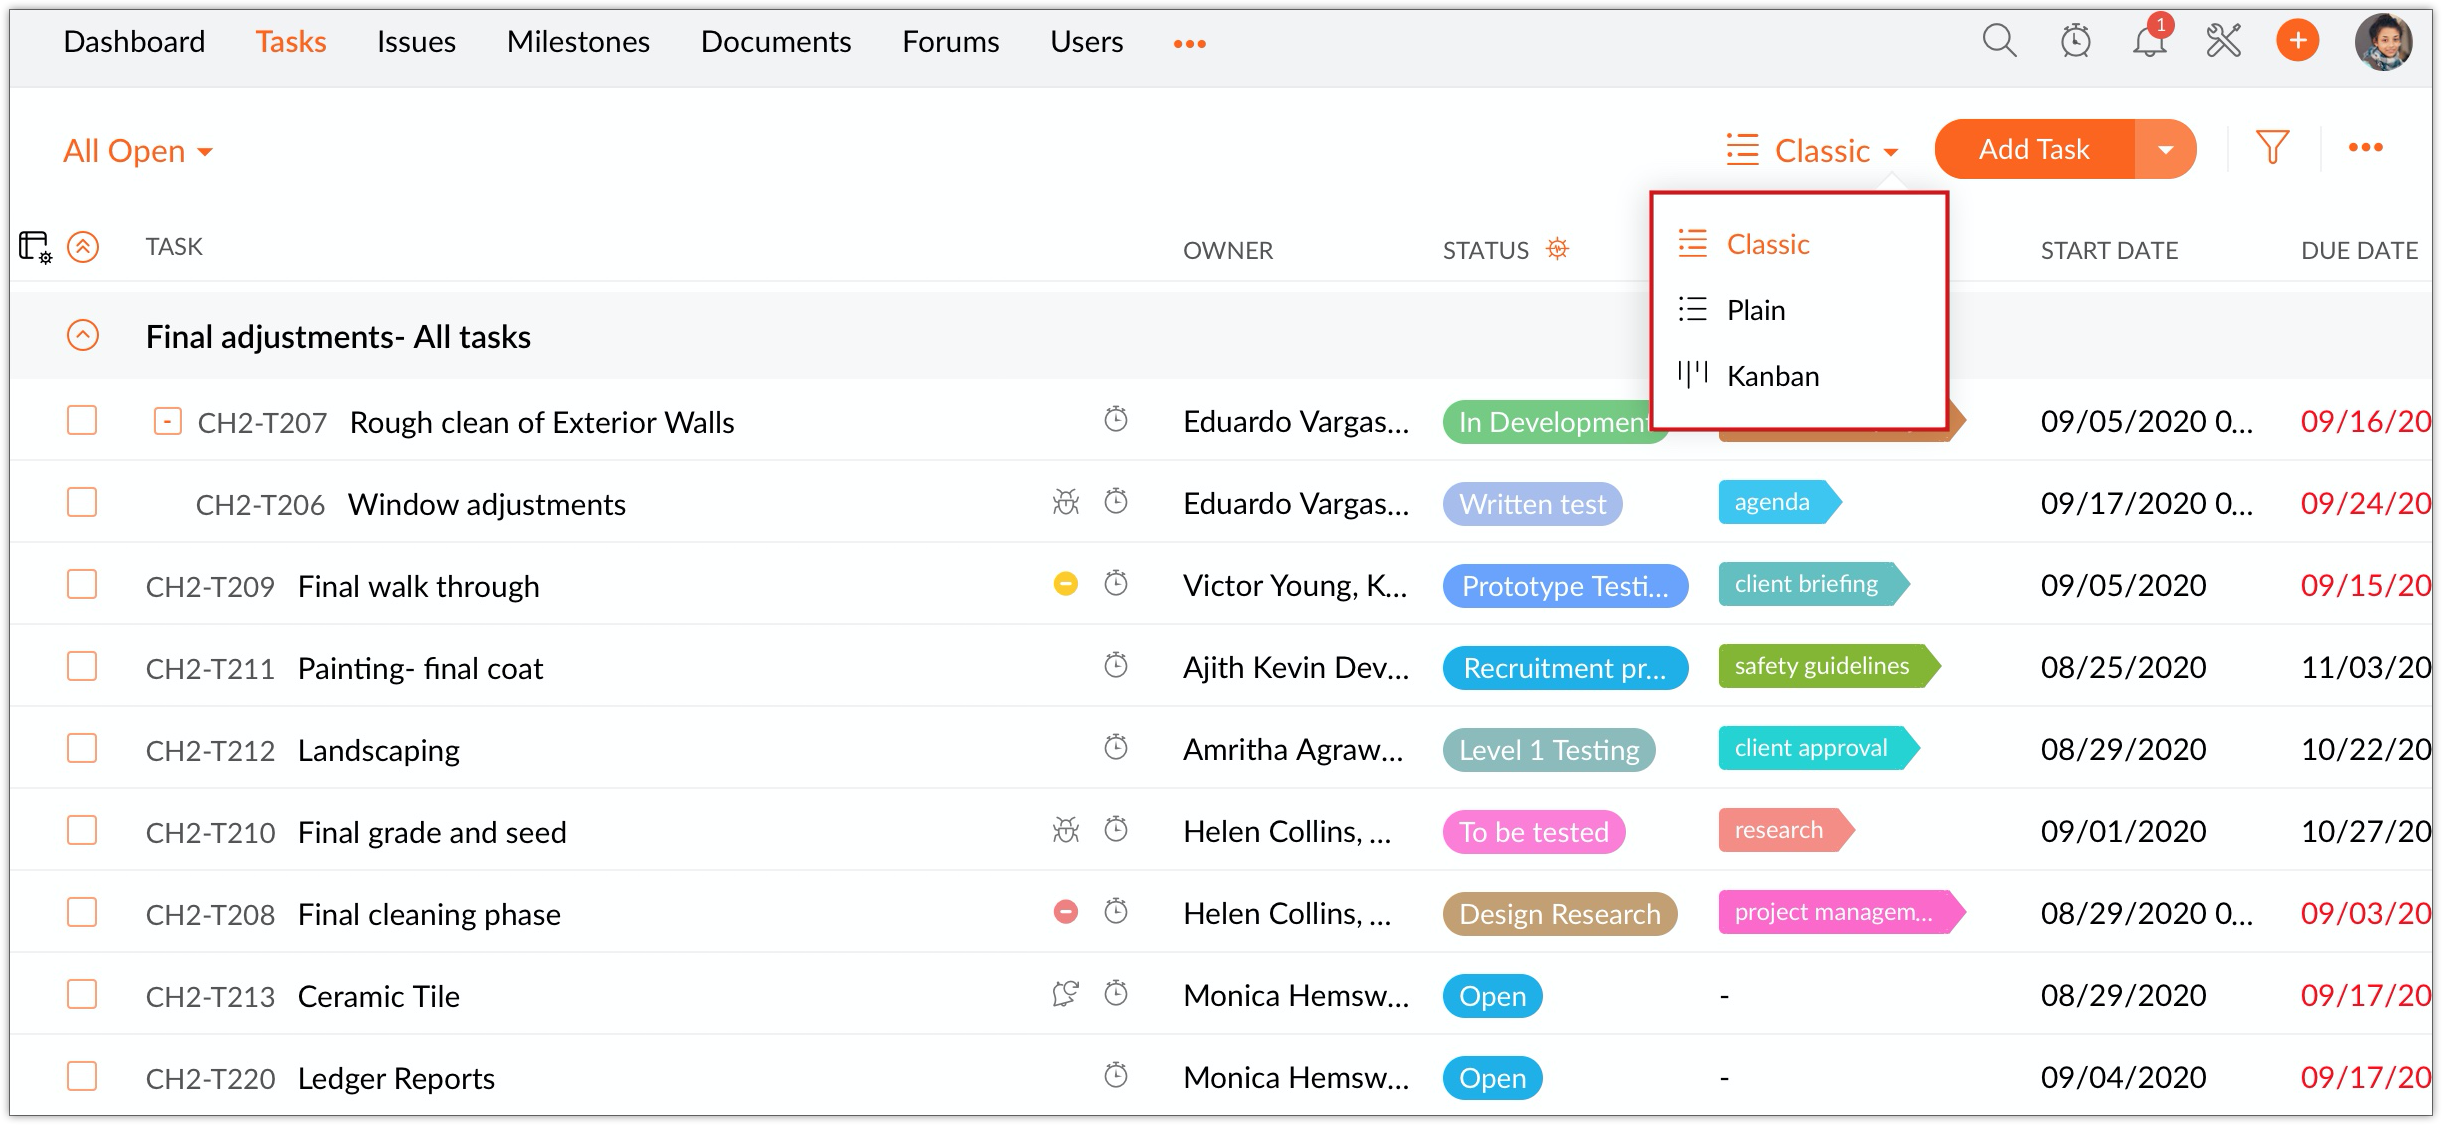
Task: Check the Ceramic Tile task checkbox
Action: (x=82, y=995)
